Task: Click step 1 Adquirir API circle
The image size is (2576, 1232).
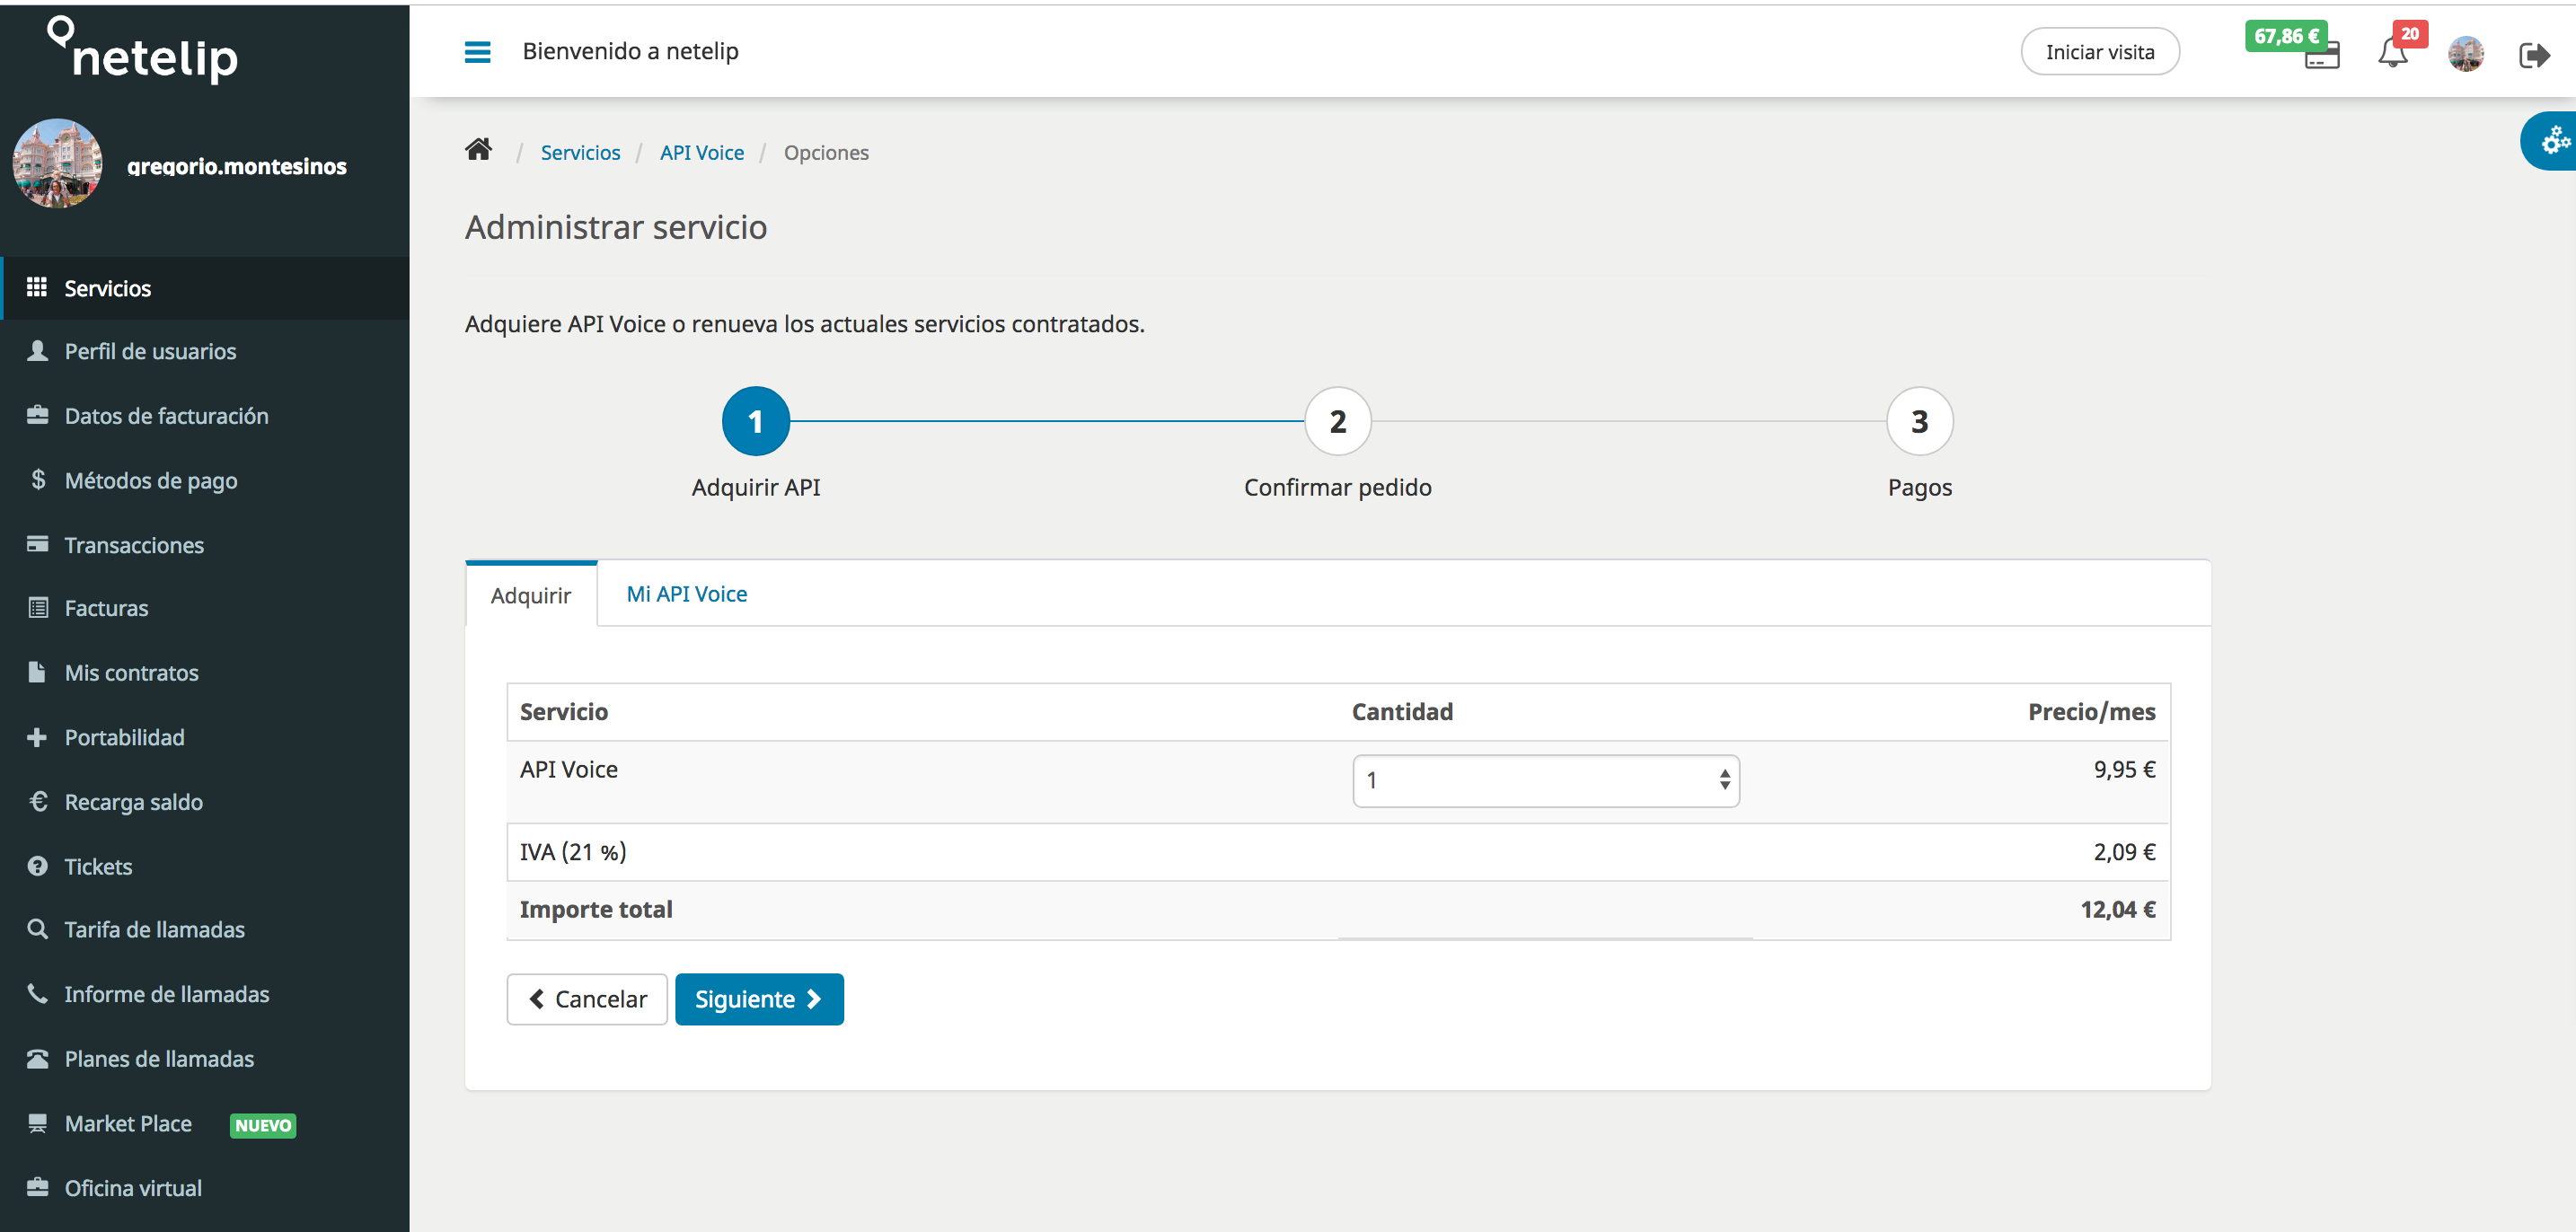Action: [756, 421]
